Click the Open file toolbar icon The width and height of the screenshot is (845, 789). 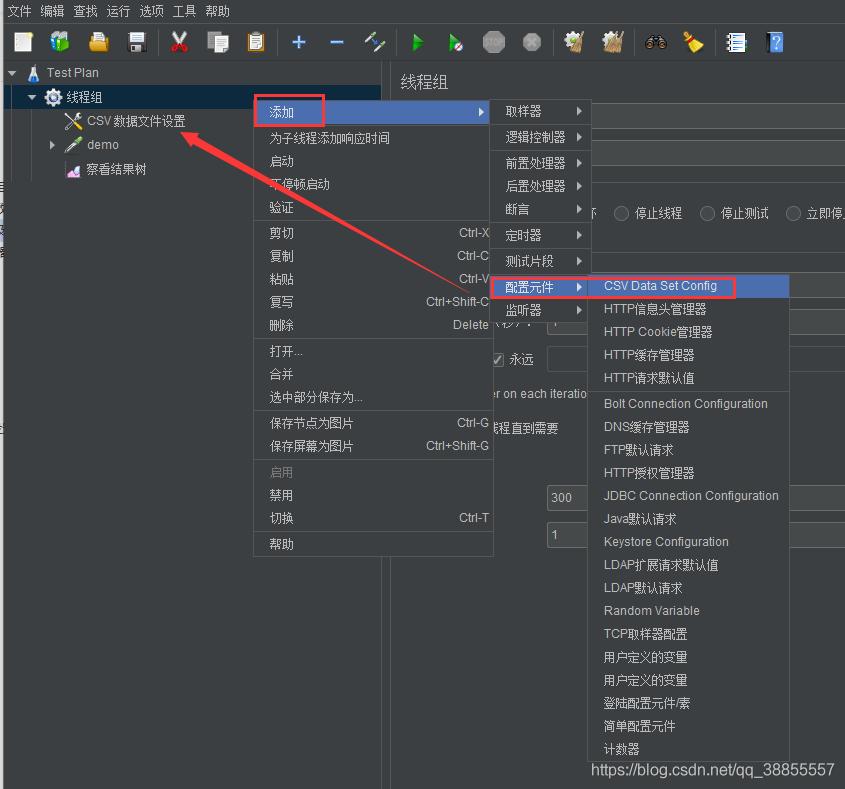click(99, 42)
